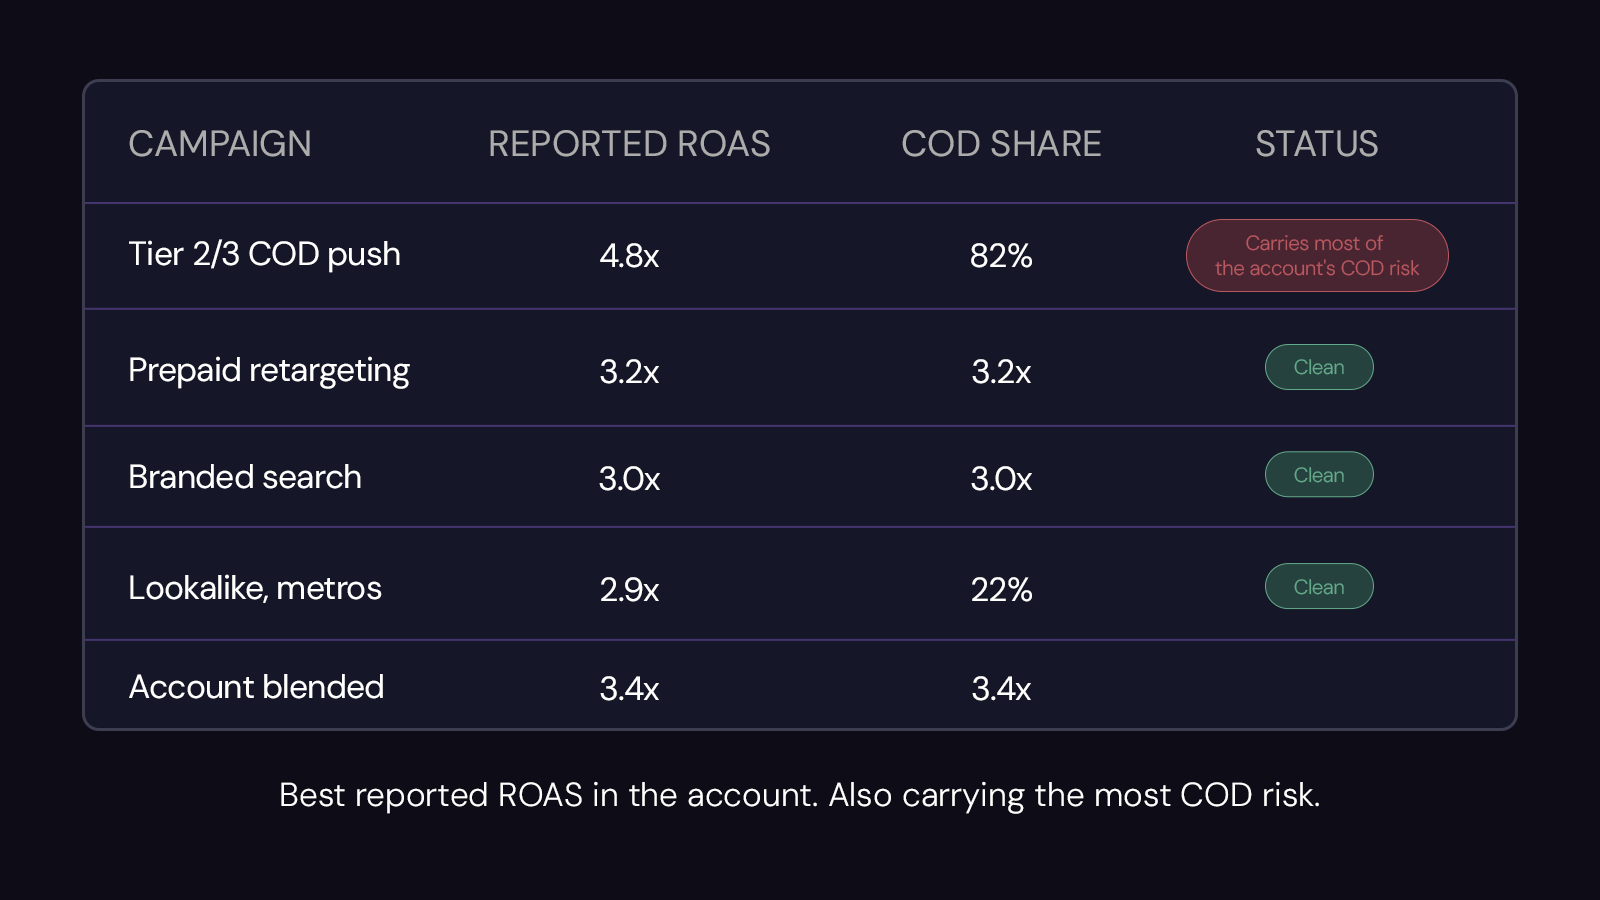Click the REPORTED ROAS column header
Viewport: 1600px width, 900px height.
click(x=629, y=144)
